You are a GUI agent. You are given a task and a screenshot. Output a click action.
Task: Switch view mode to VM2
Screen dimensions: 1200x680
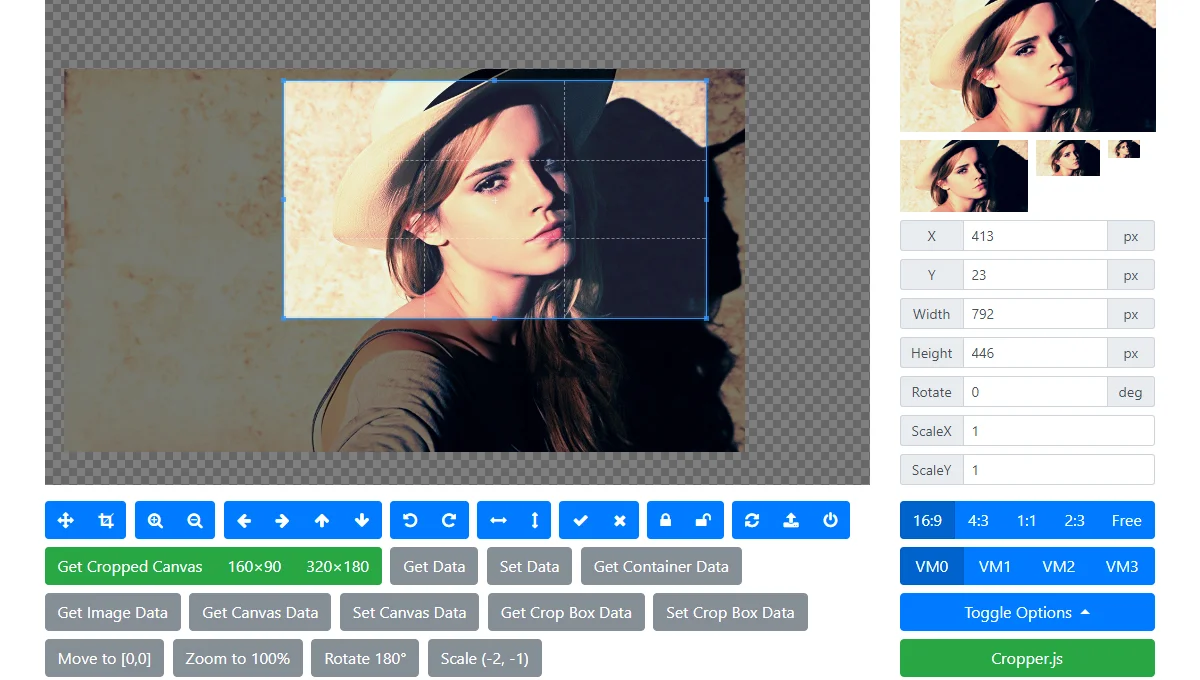(1058, 566)
